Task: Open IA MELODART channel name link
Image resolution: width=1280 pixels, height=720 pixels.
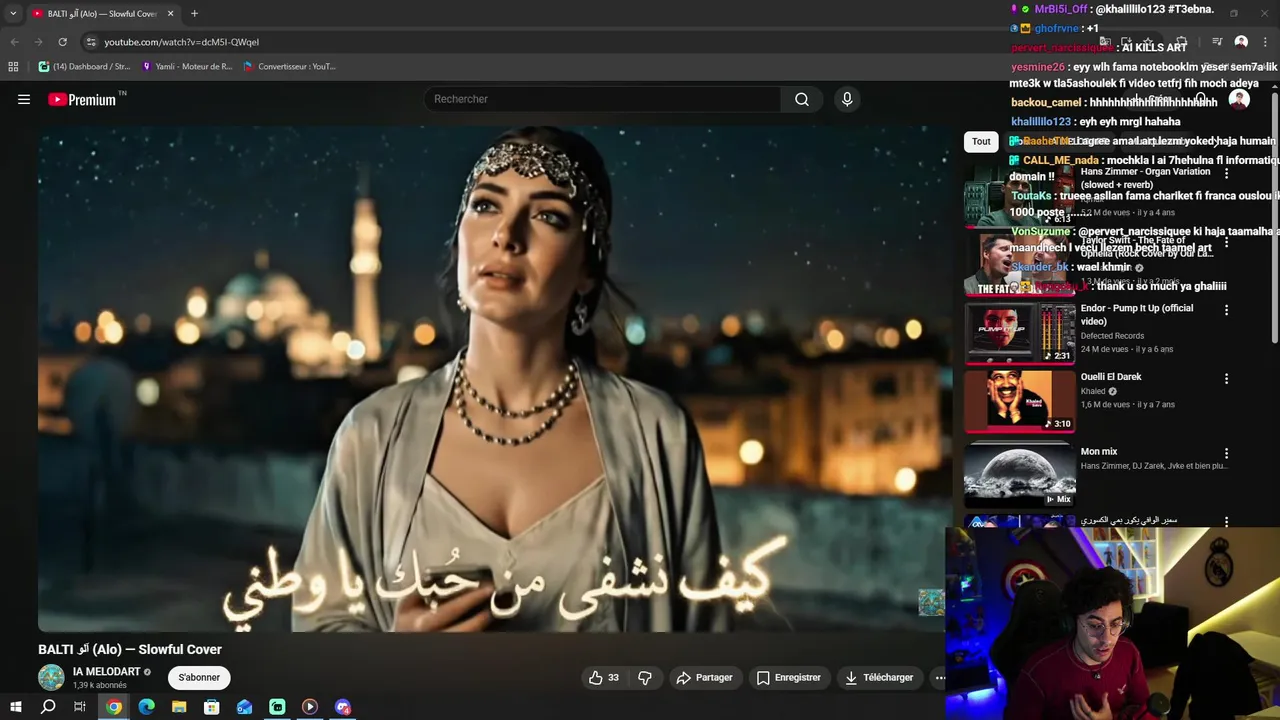Action: (x=107, y=672)
